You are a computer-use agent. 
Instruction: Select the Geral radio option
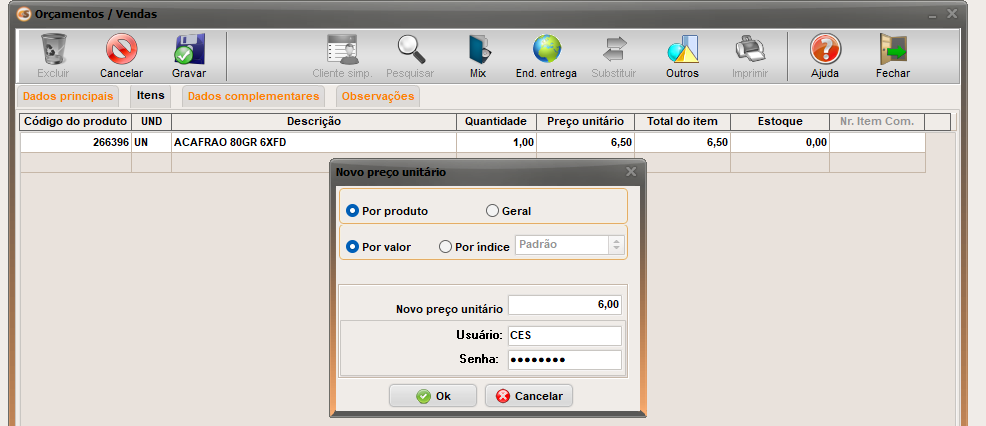492,211
